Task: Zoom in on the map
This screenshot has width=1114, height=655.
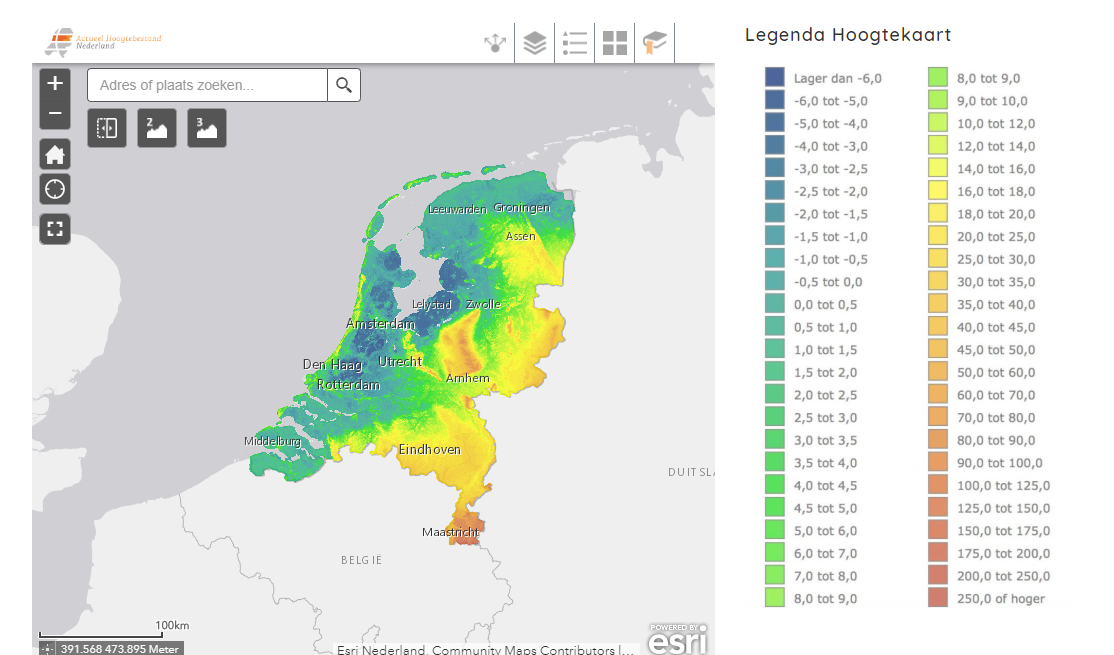Action: coord(55,84)
